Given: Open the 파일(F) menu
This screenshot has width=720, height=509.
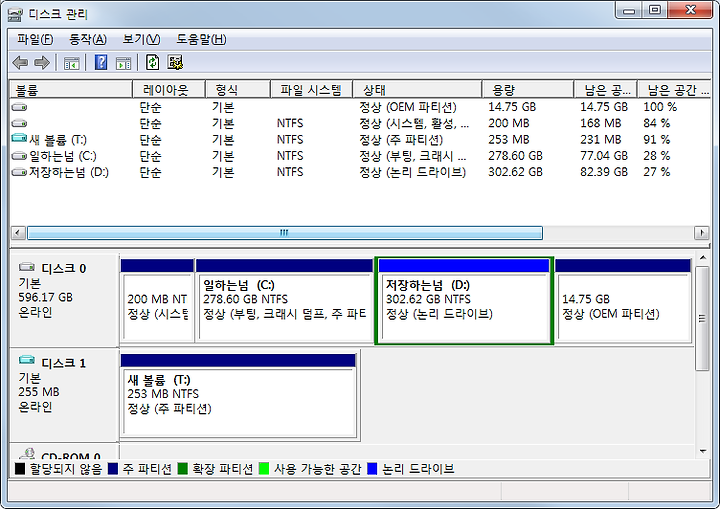Looking at the screenshot, I should click(x=35, y=40).
